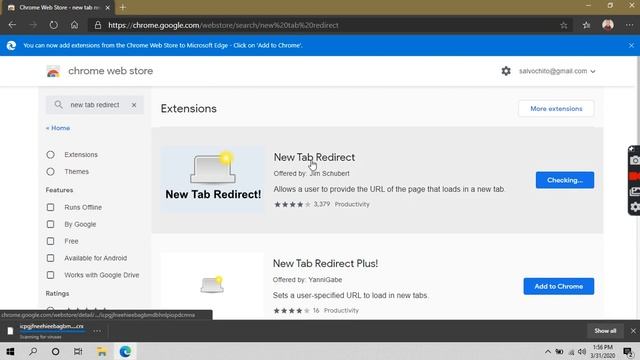The width and height of the screenshot is (640, 360).
Task: Open the New Tab Redirect Plus! title
Action: click(325, 263)
